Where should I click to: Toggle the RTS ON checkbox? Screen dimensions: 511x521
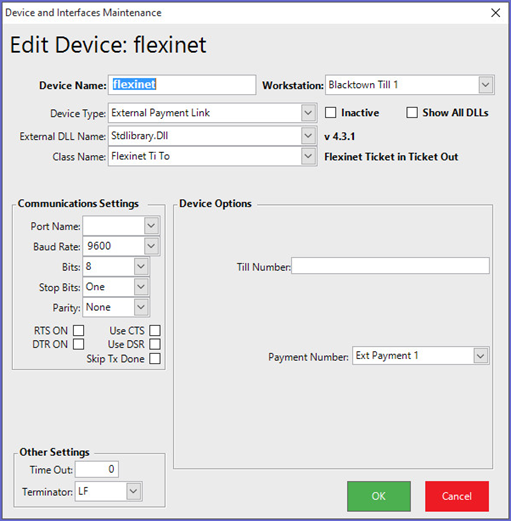click(x=79, y=331)
